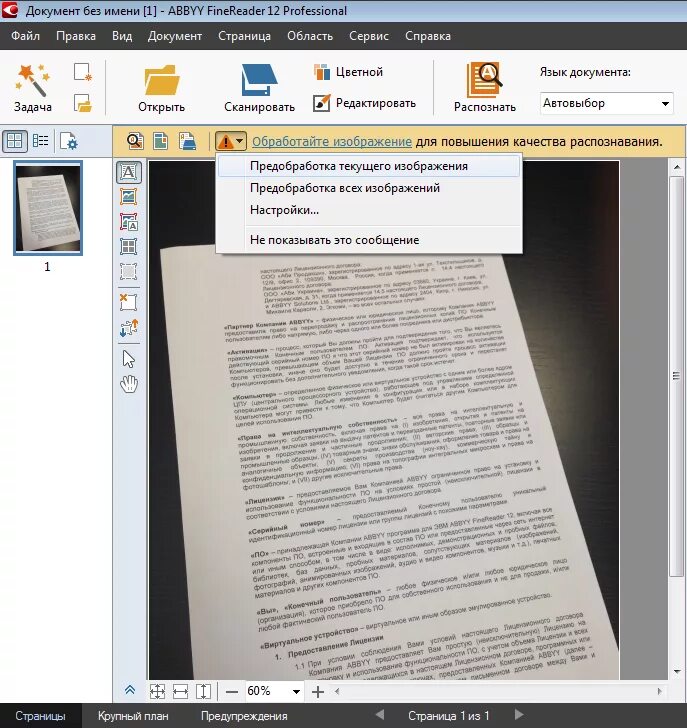687x728 pixels.
Task: Open the Область menu
Action: pos(310,36)
